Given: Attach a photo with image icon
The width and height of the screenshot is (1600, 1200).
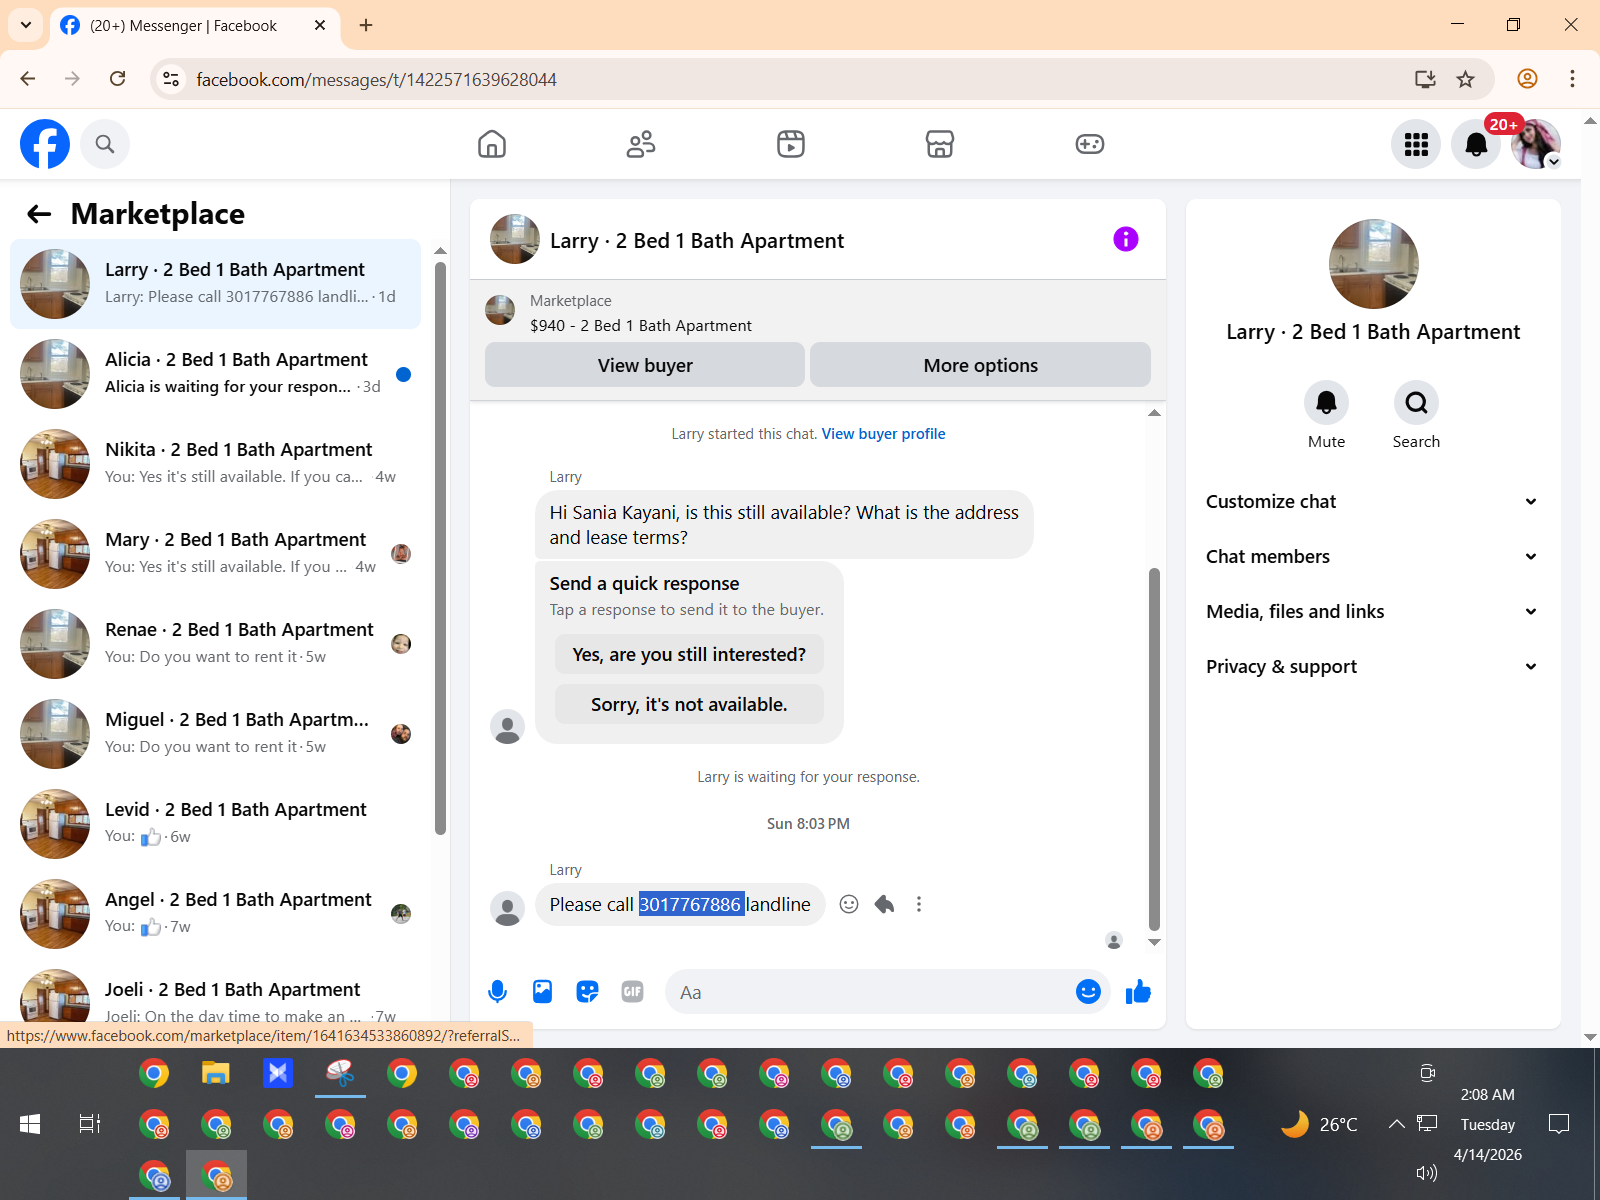Looking at the screenshot, I should coord(542,992).
